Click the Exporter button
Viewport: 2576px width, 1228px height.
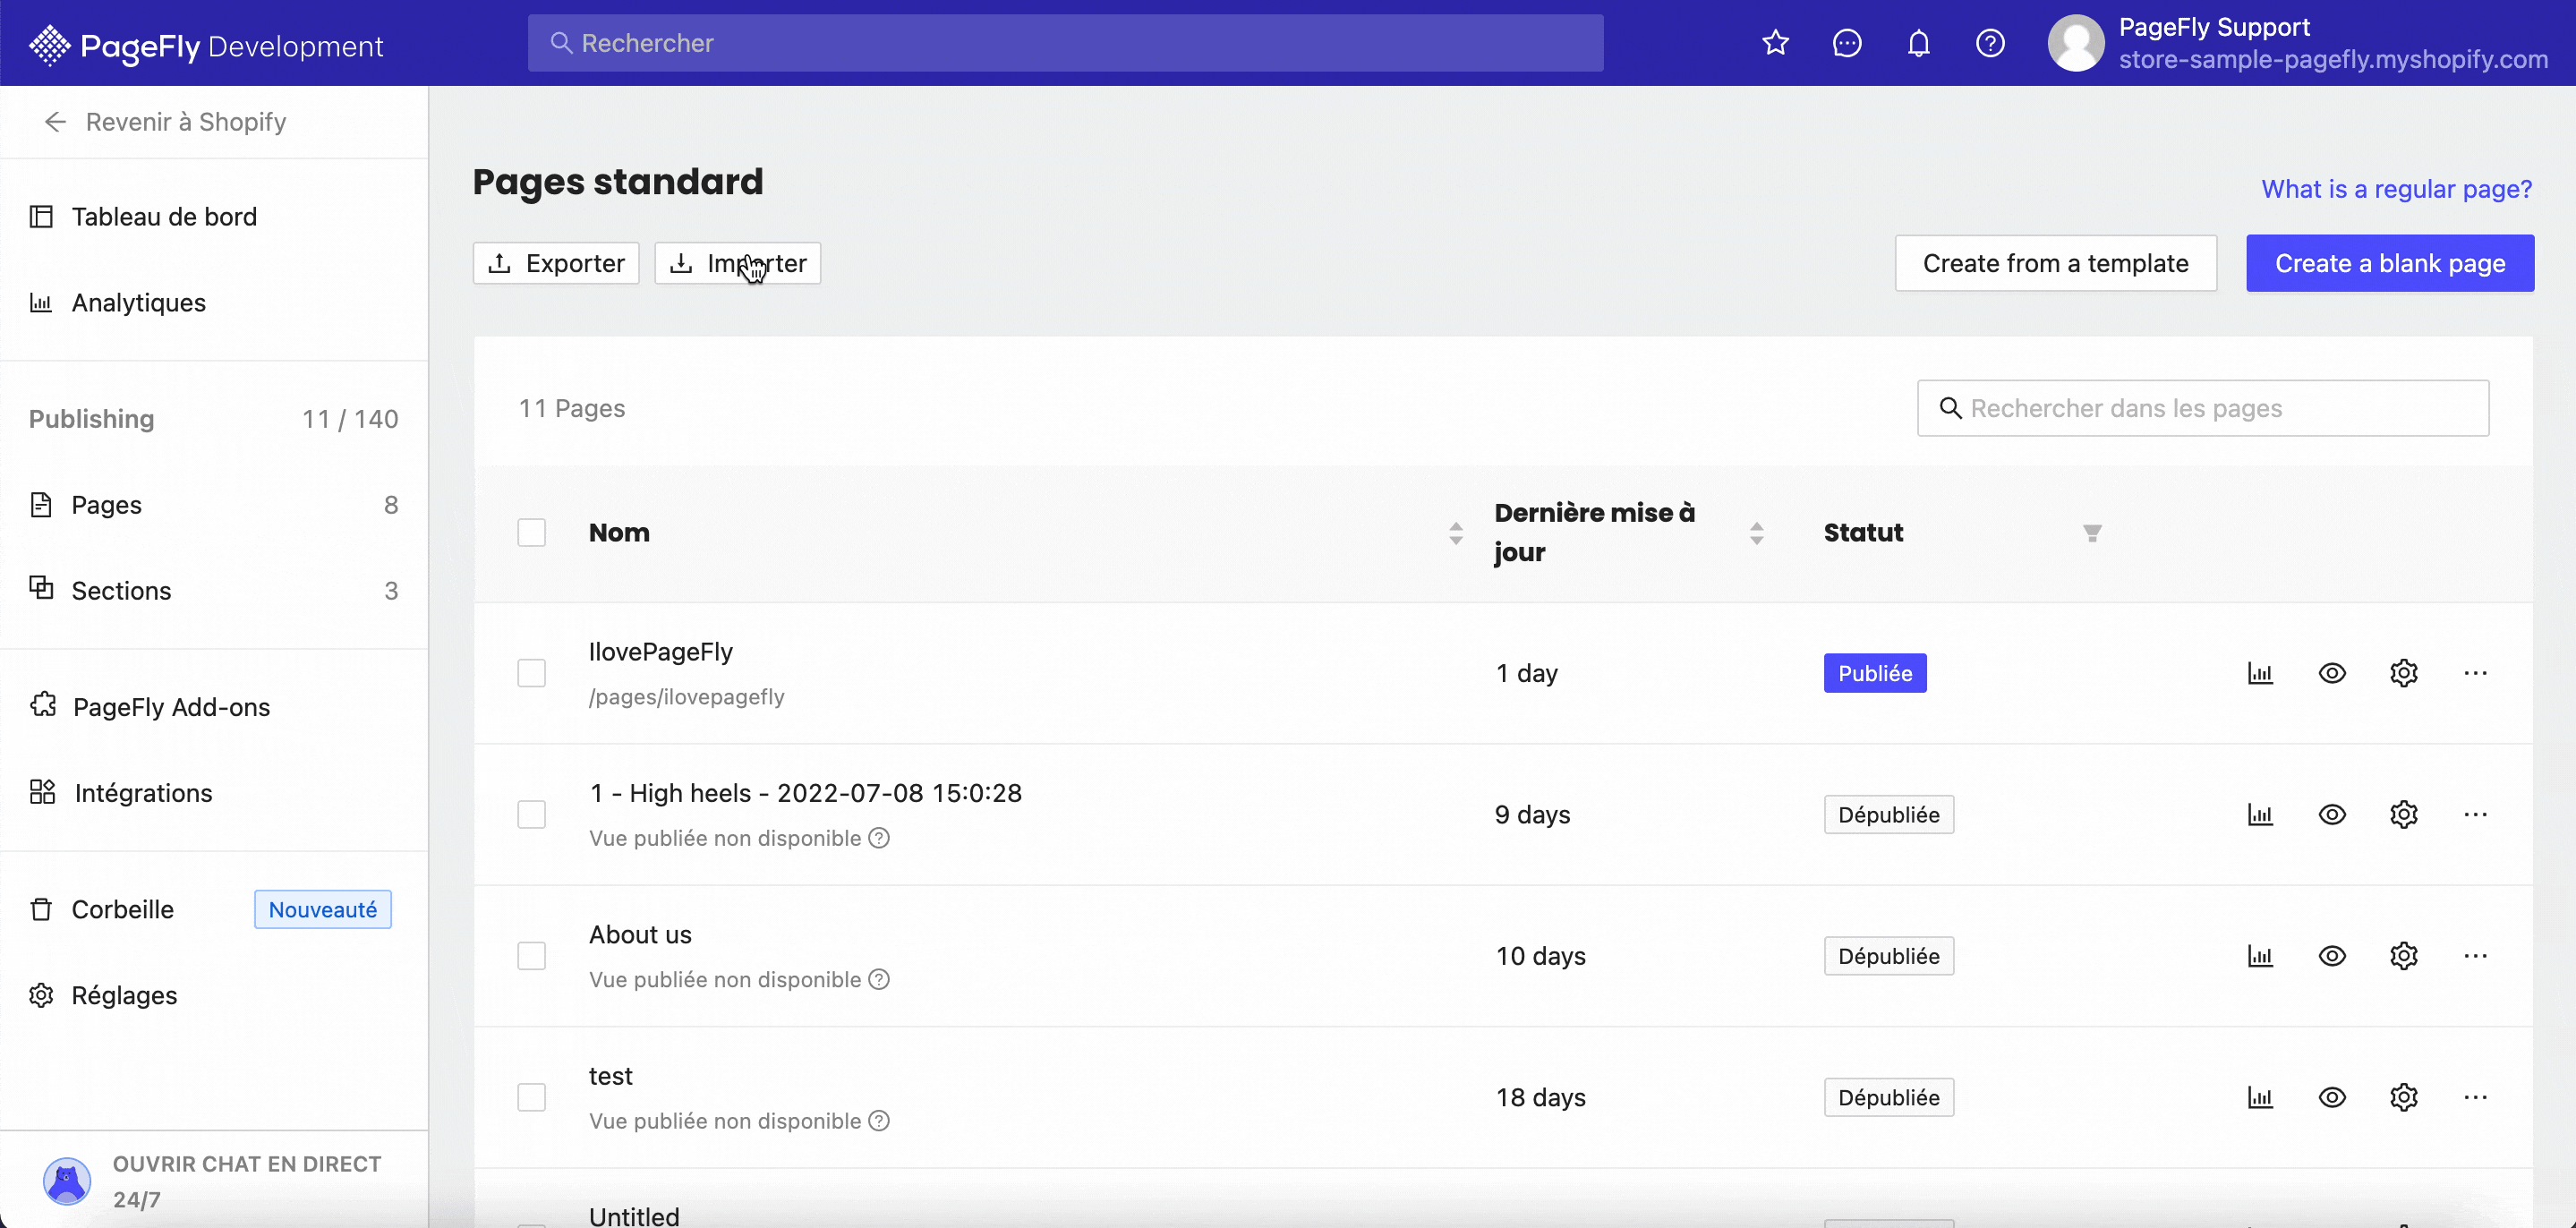(x=556, y=263)
